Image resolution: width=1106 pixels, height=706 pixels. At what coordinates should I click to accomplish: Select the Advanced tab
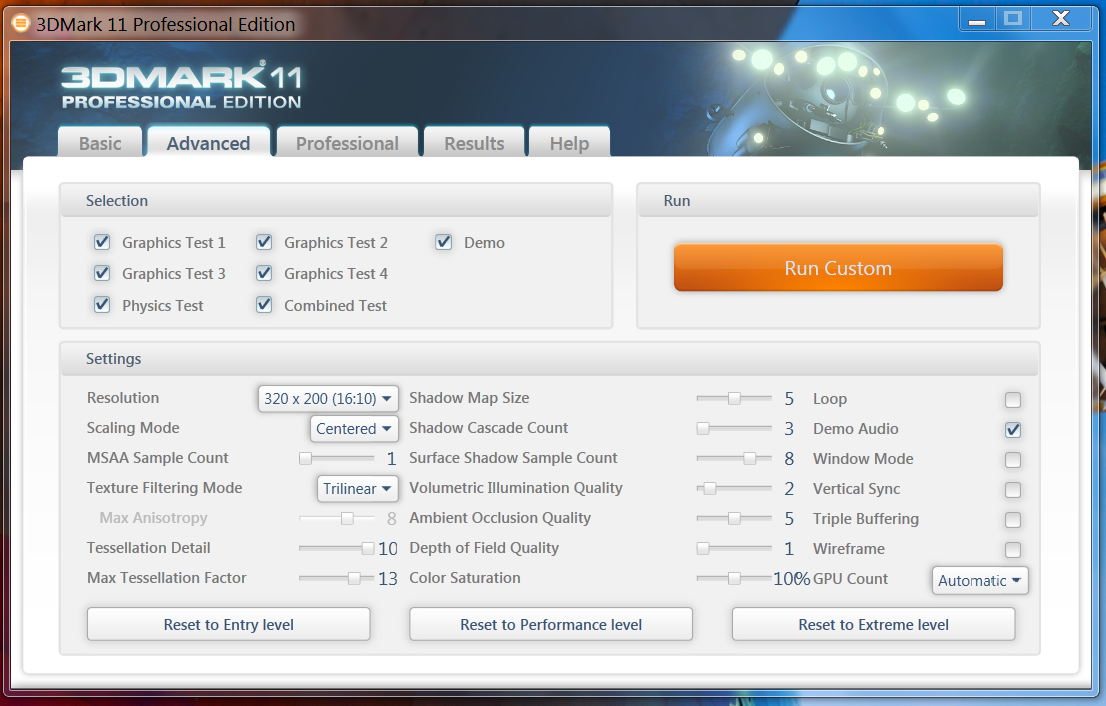pos(208,143)
